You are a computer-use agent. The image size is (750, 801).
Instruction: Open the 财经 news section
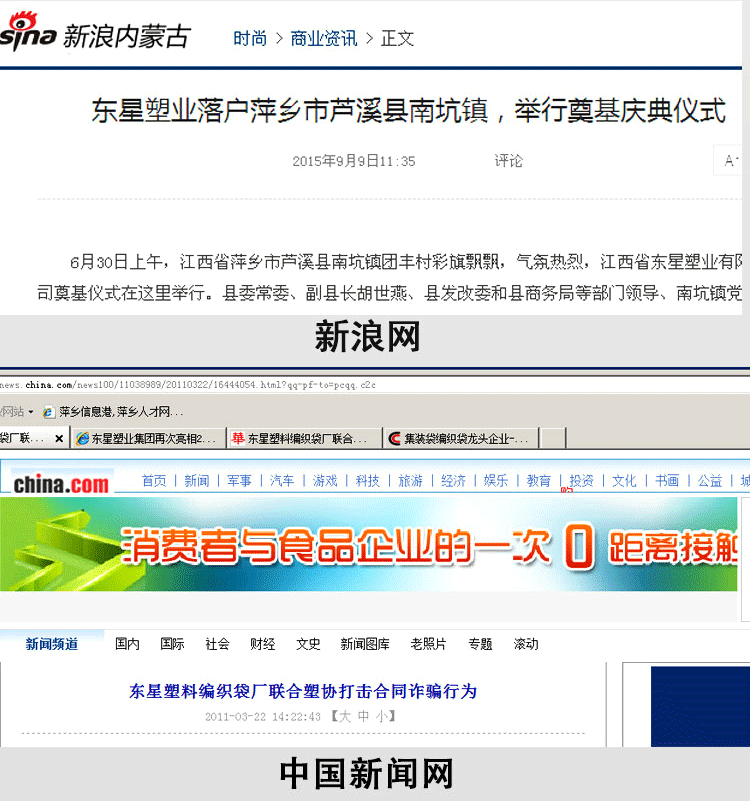[263, 644]
